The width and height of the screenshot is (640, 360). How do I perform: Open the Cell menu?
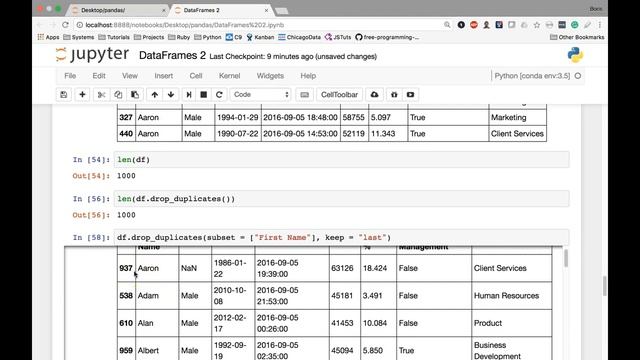(196, 76)
